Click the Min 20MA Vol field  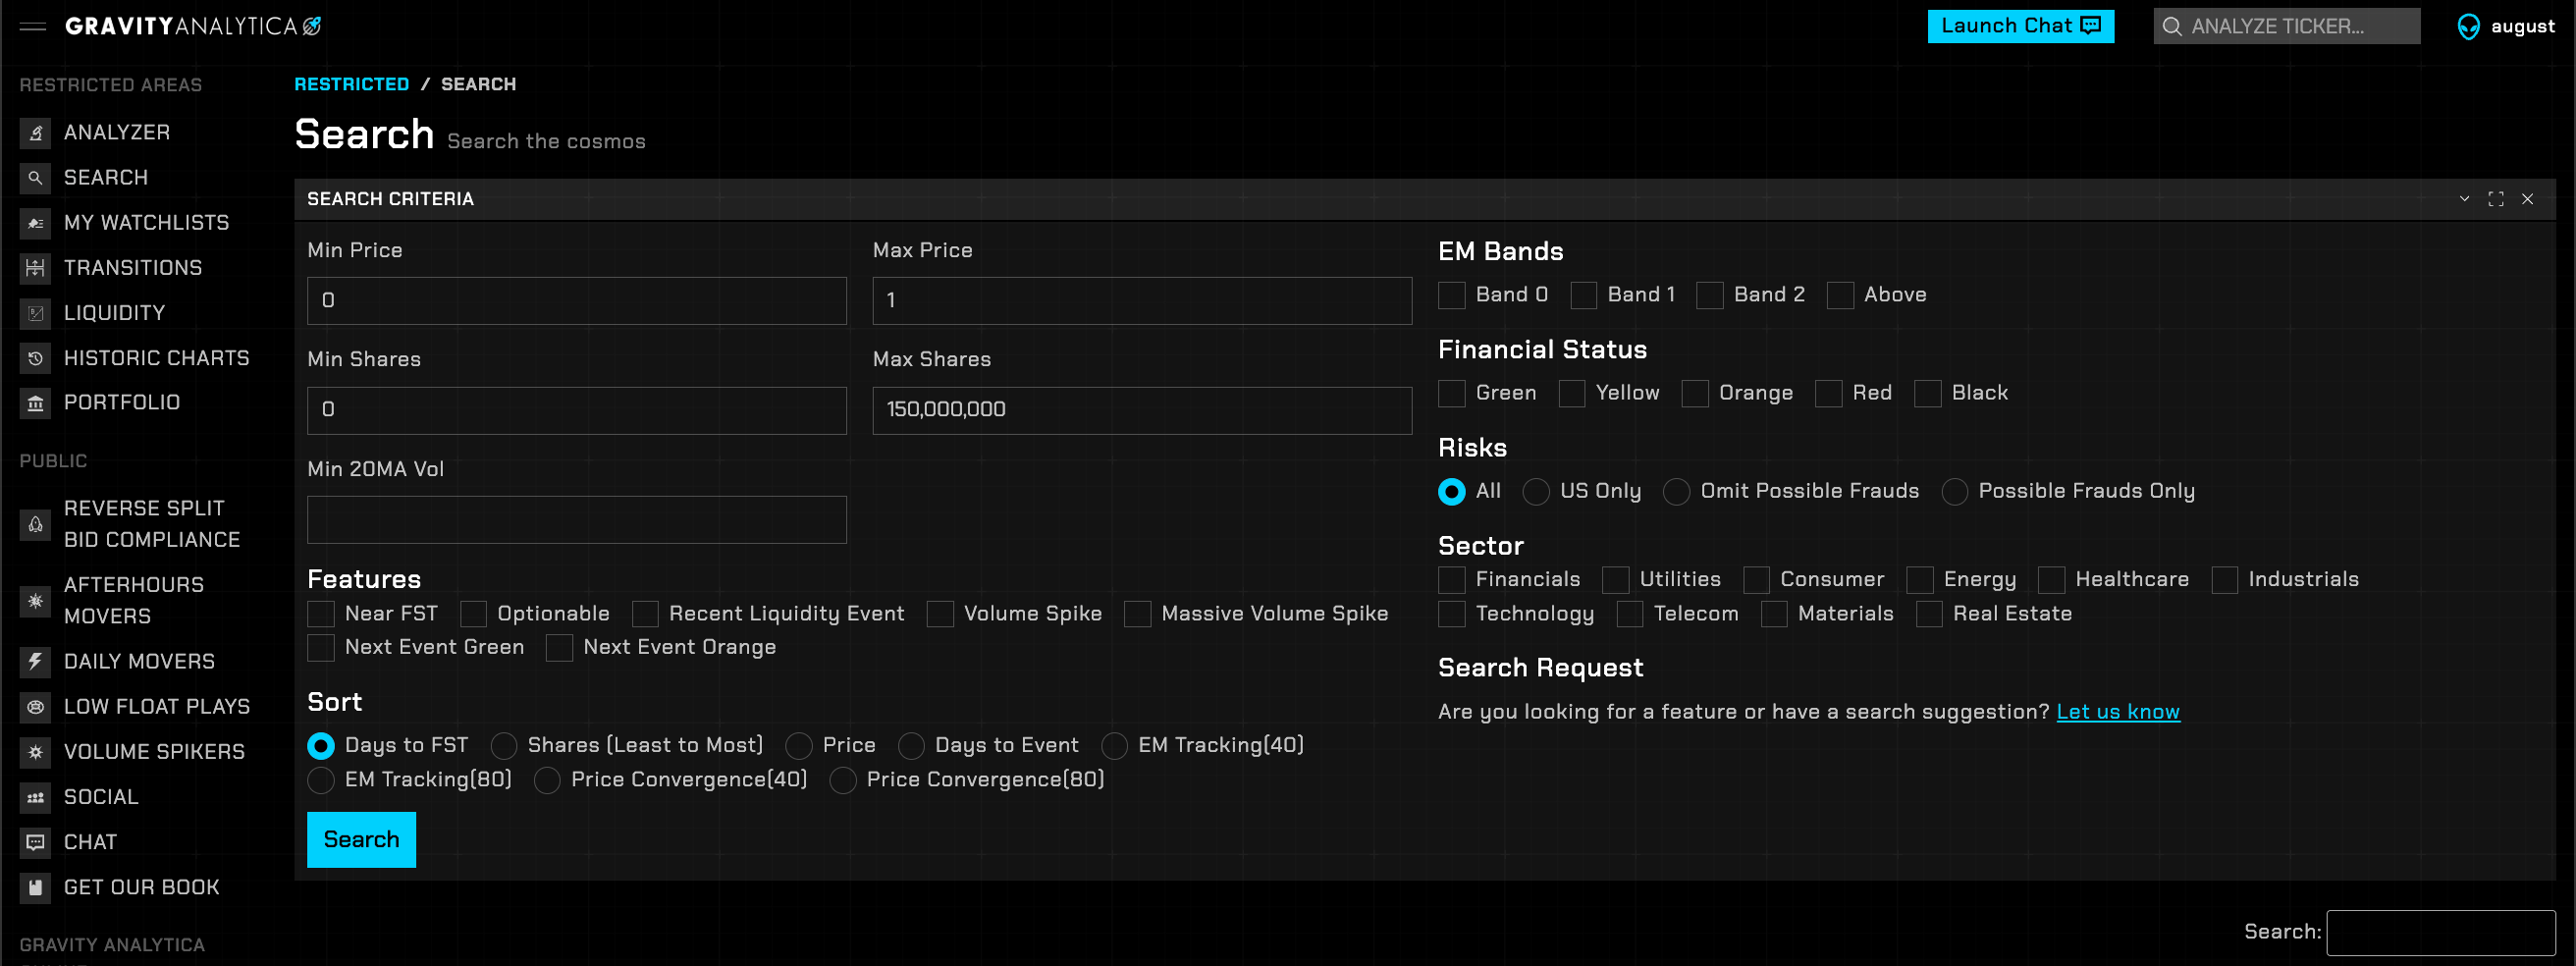pos(576,520)
